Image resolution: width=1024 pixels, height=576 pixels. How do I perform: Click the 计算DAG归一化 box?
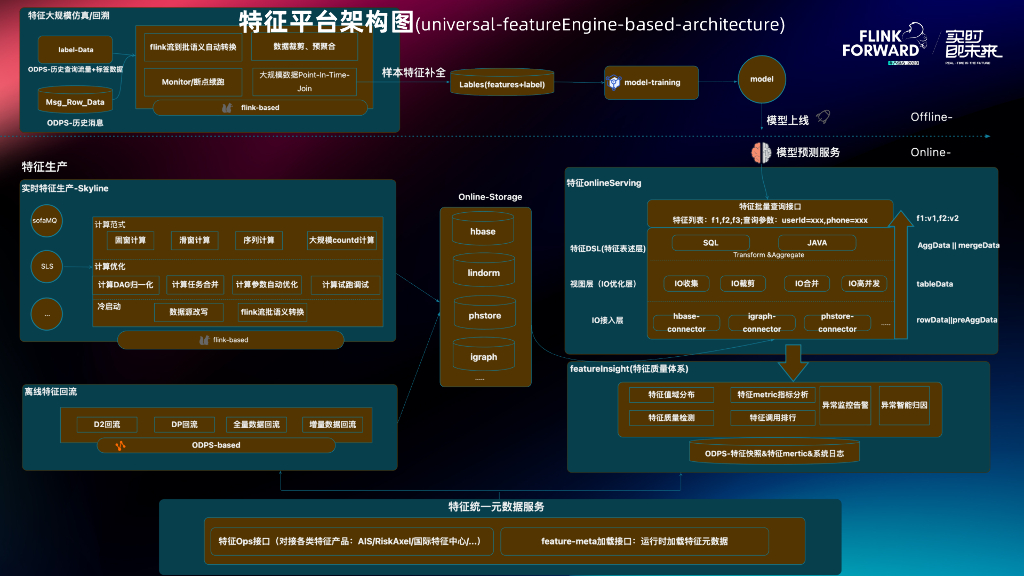click(125, 285)
